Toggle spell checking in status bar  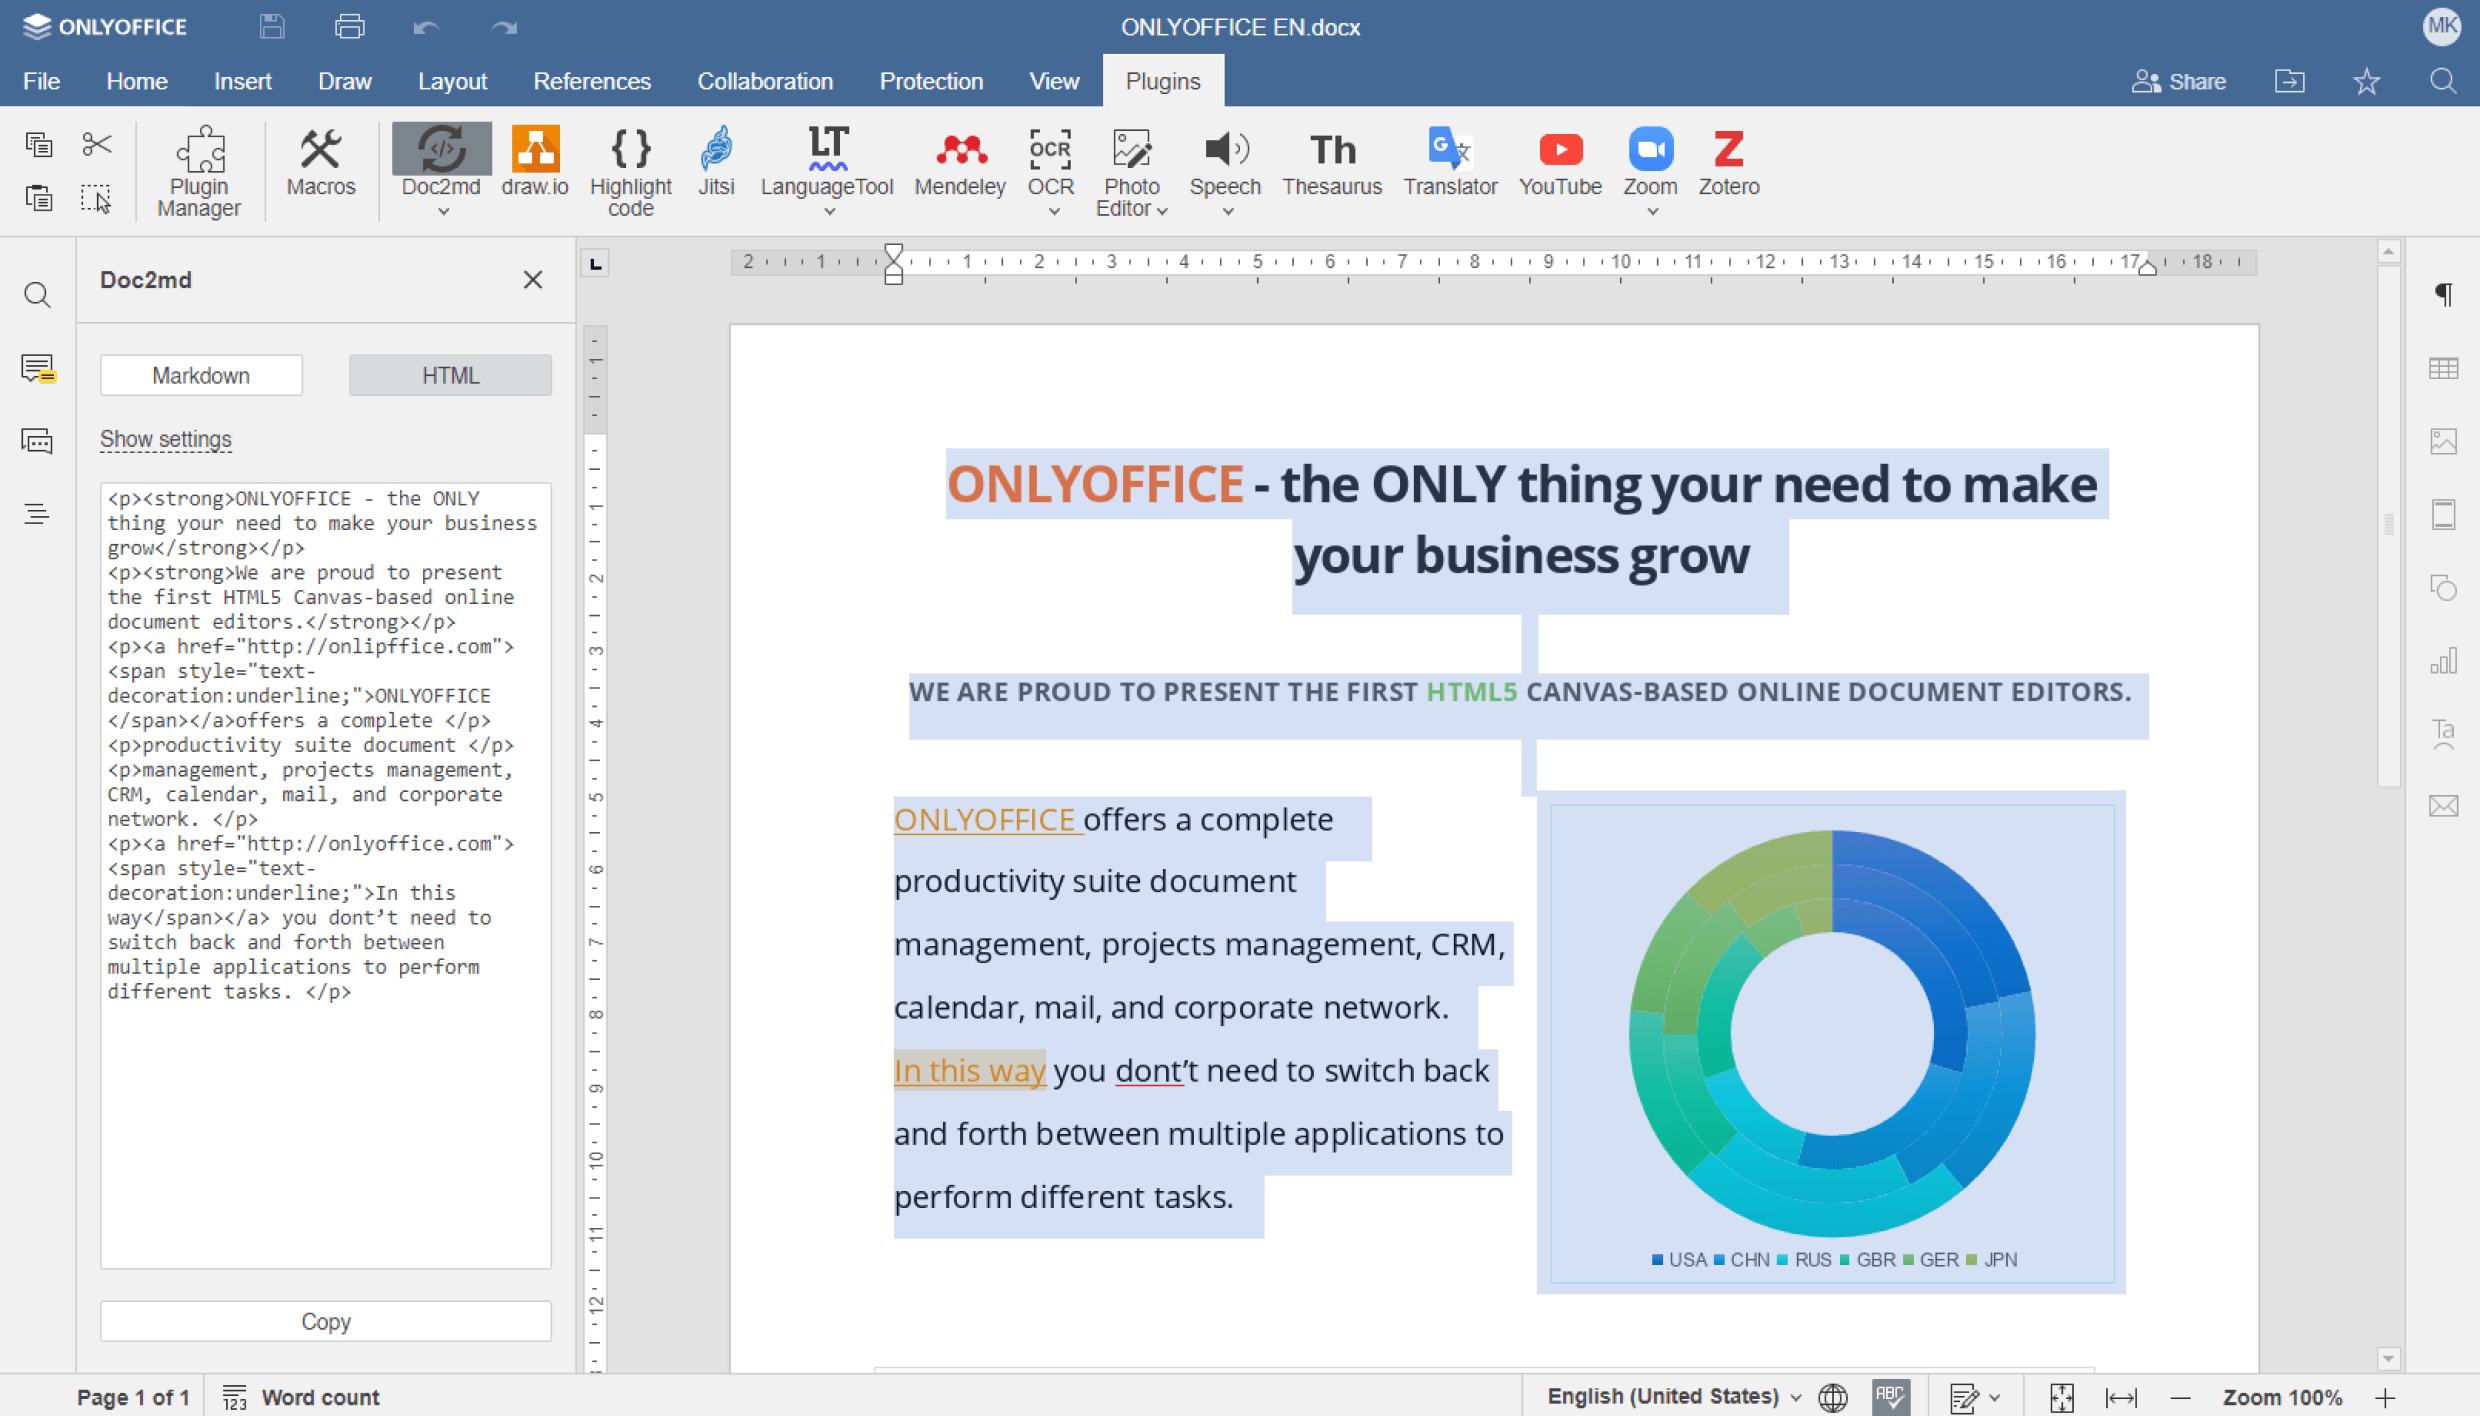1891,1396
